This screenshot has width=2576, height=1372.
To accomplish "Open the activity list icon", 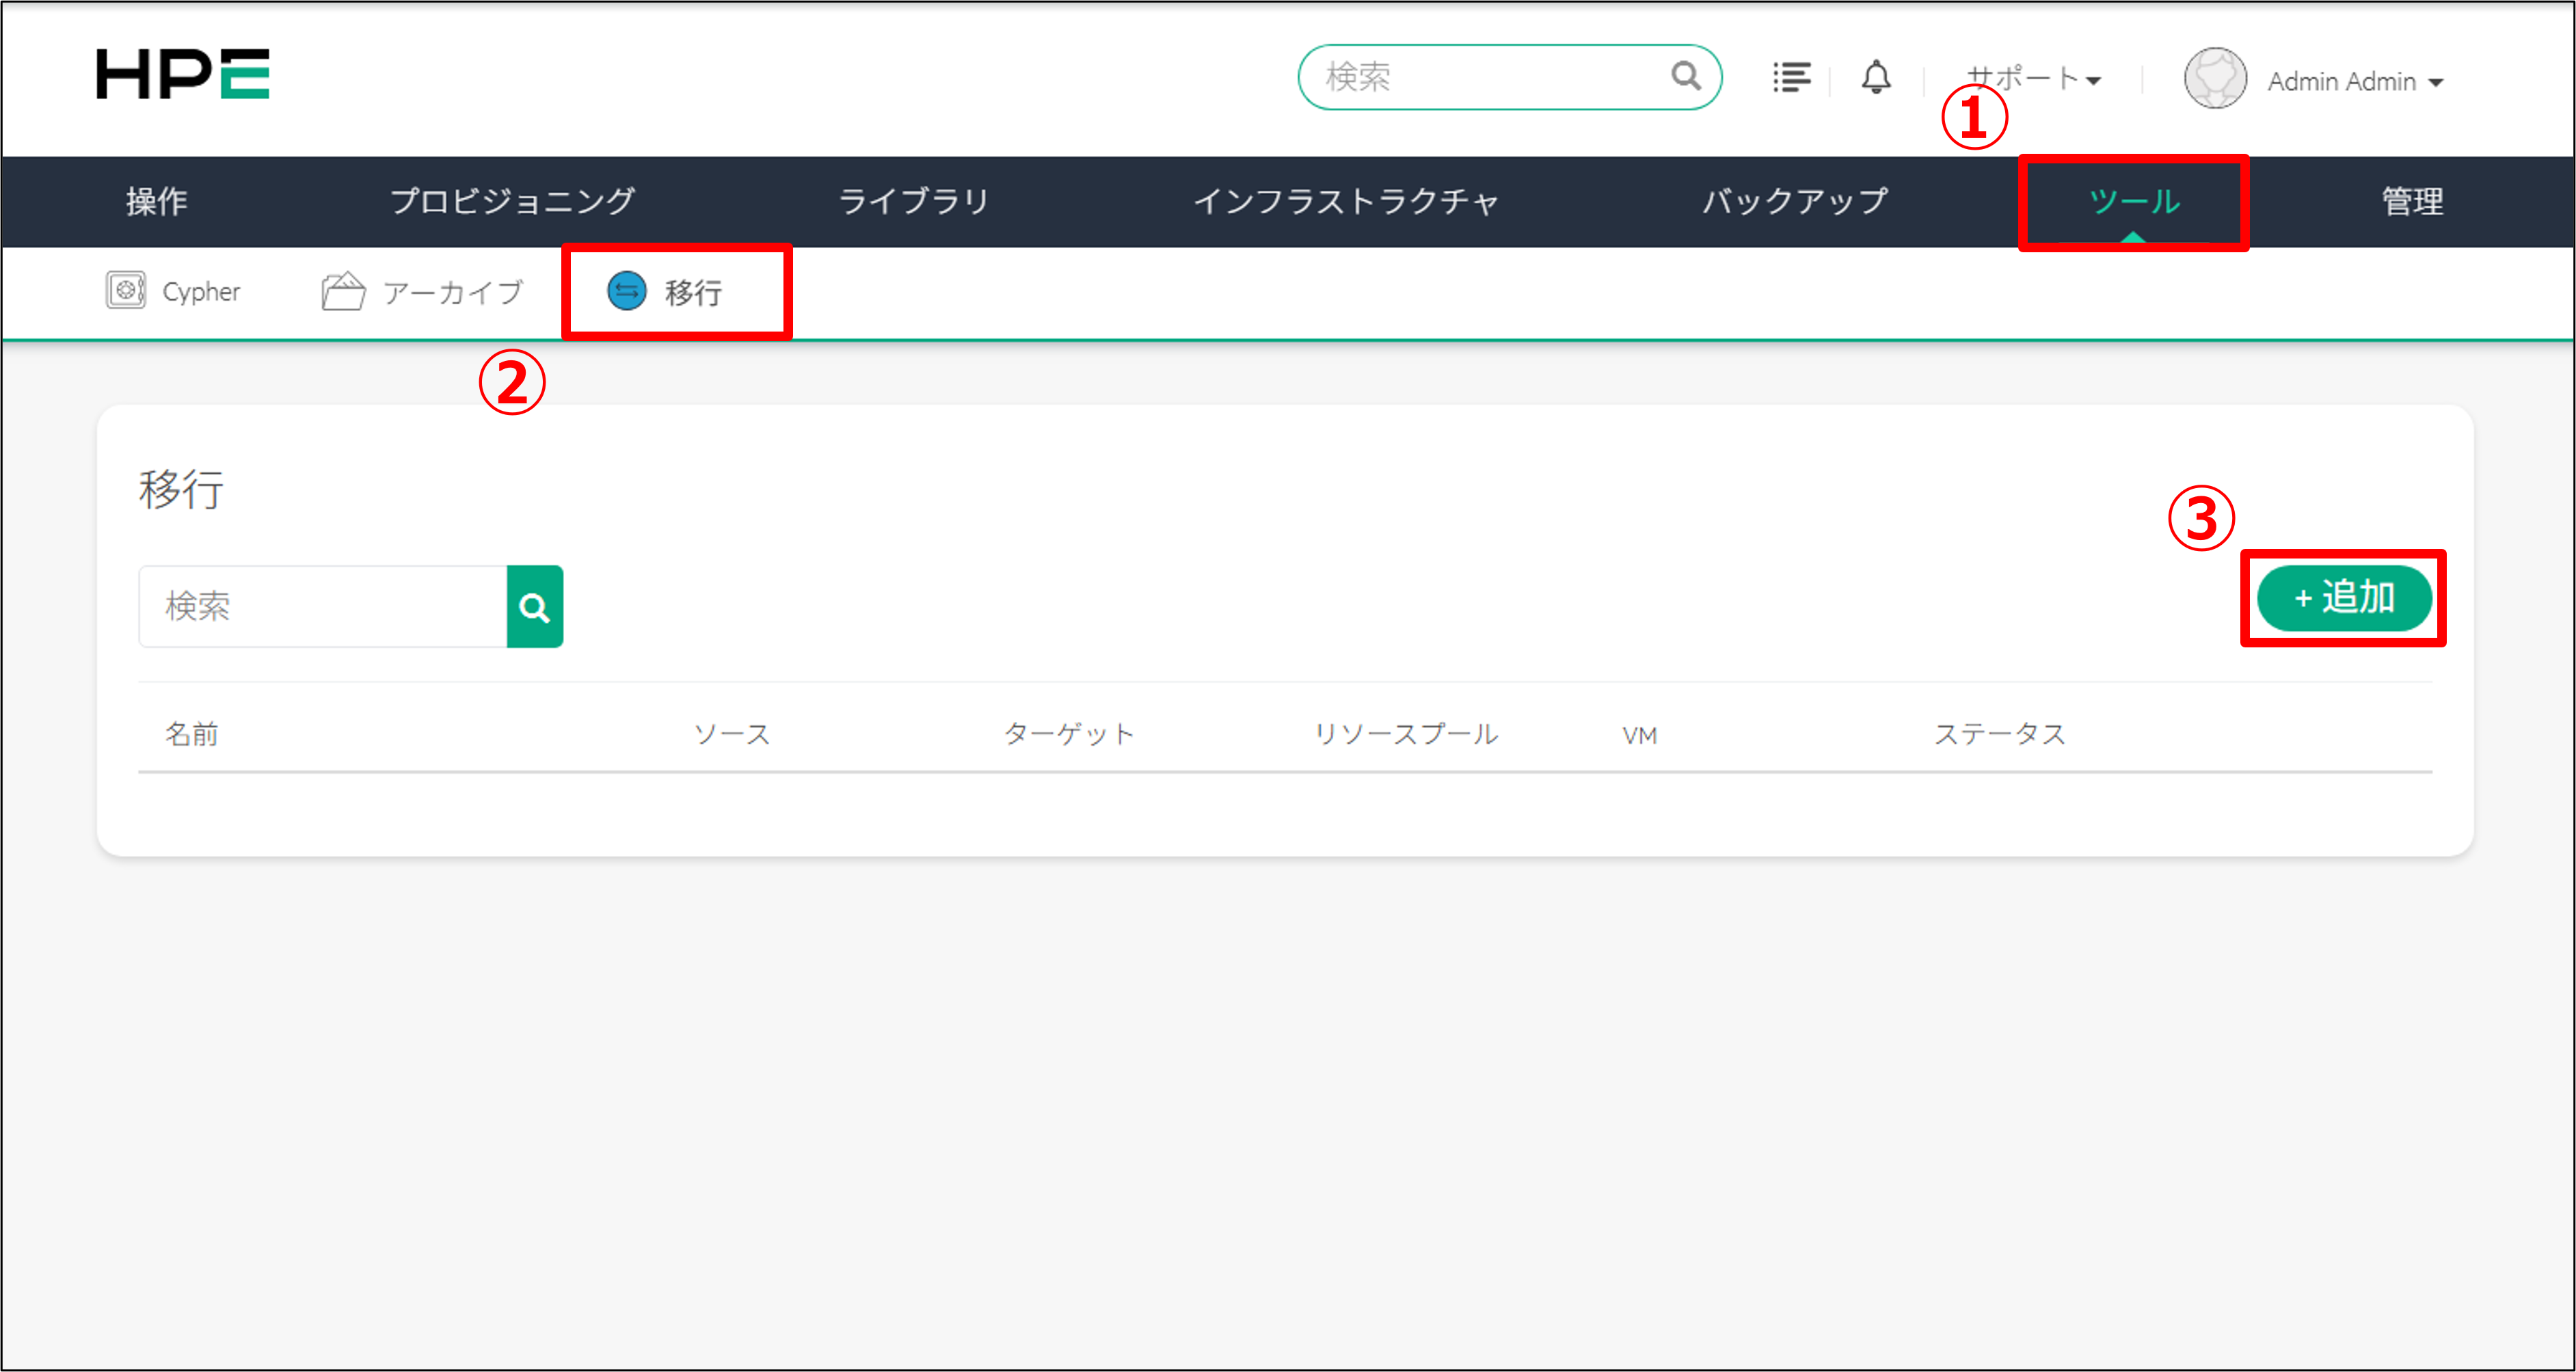I will (x=1791, y=78).
